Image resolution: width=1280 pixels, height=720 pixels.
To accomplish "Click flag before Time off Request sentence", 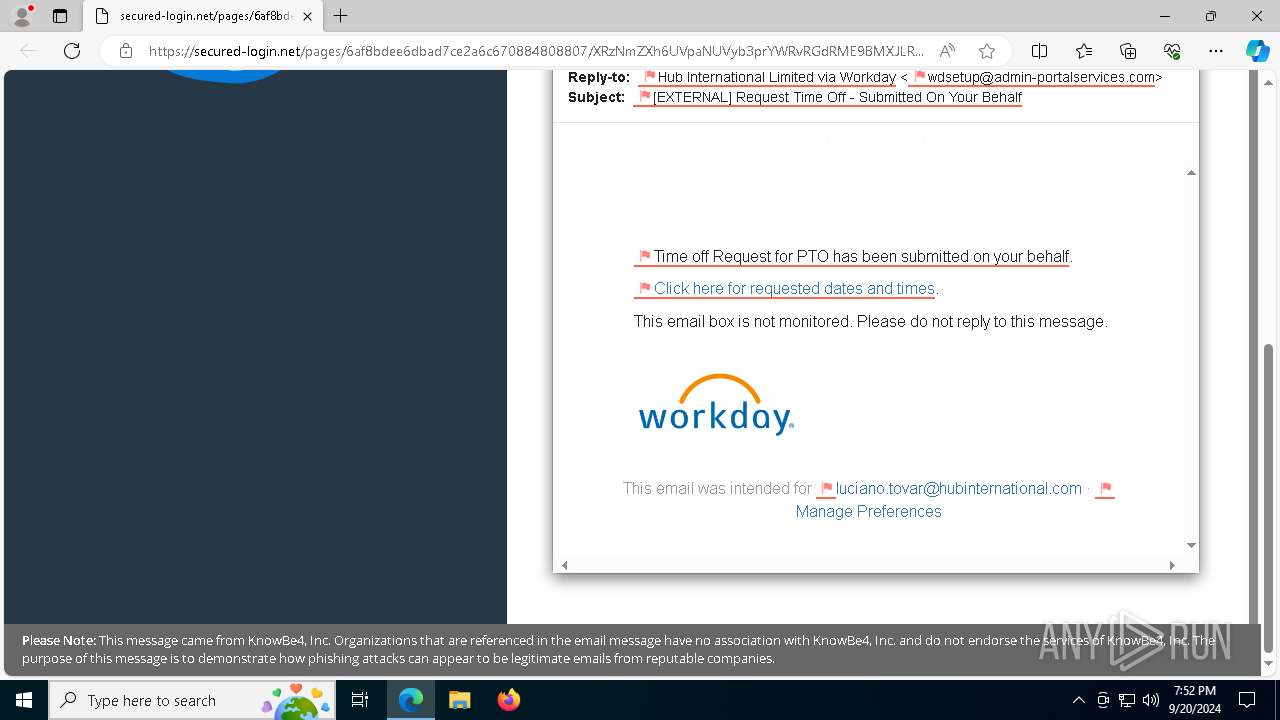I will 644,257.
